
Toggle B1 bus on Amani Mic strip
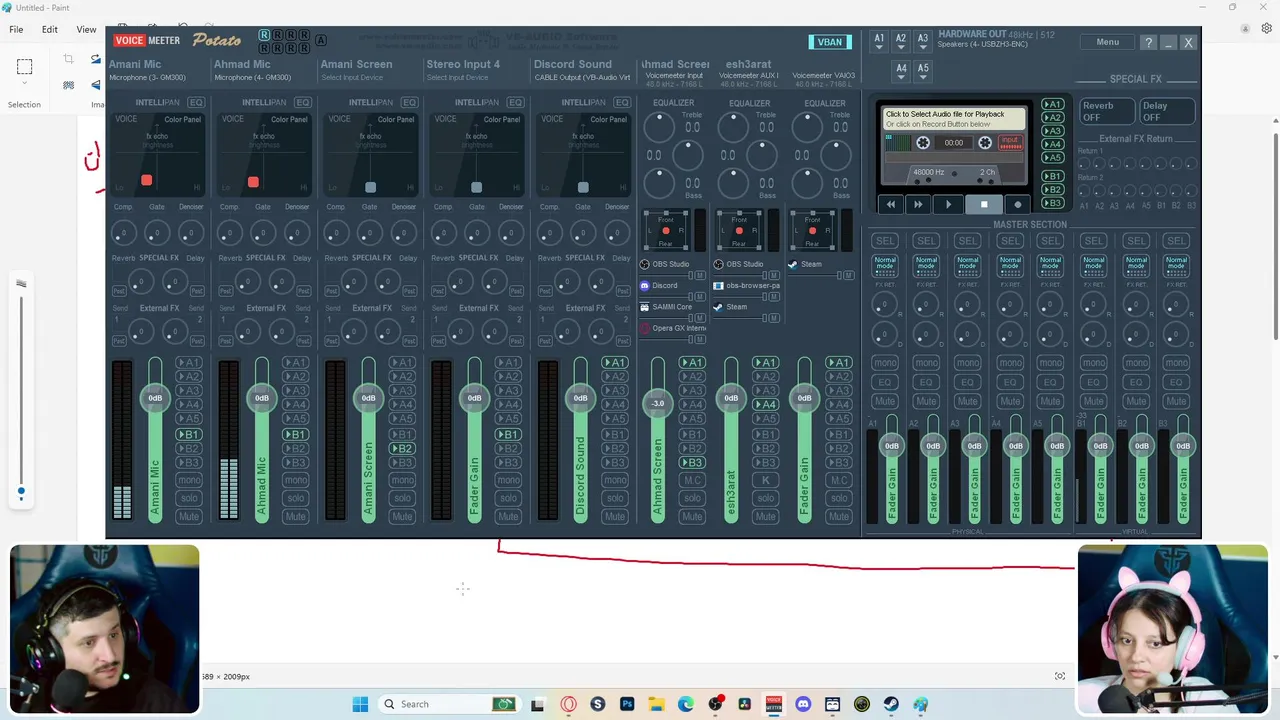[x=188, y=435]
